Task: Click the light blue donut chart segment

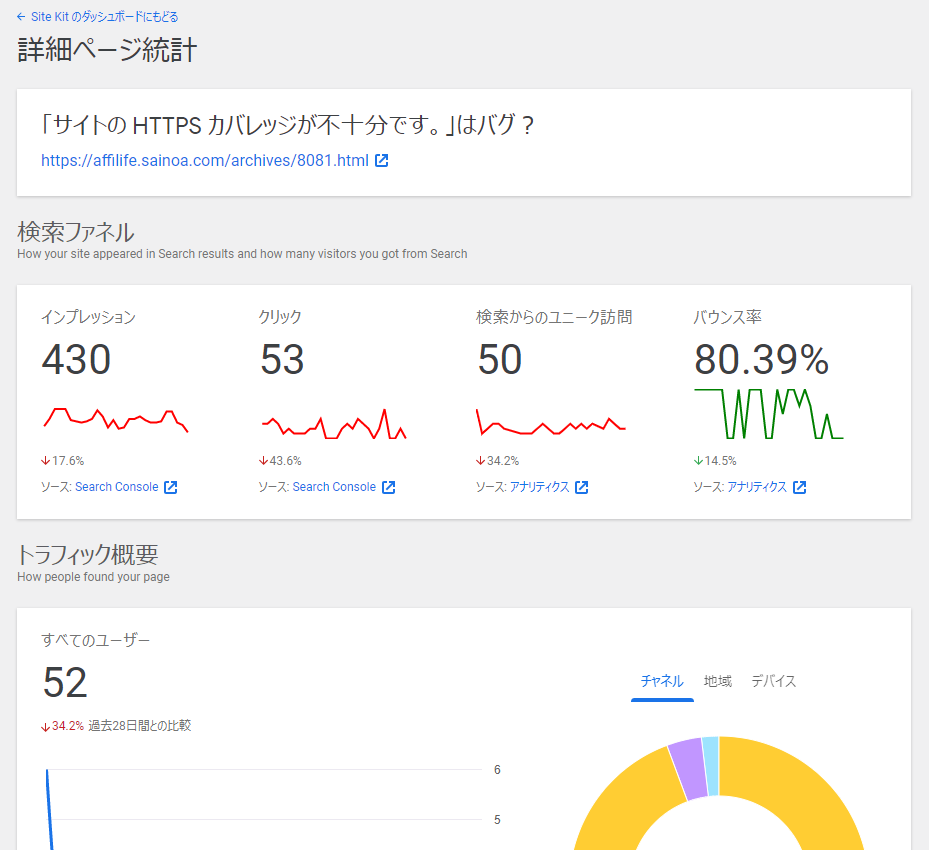Action: click(x=711, y=766)
